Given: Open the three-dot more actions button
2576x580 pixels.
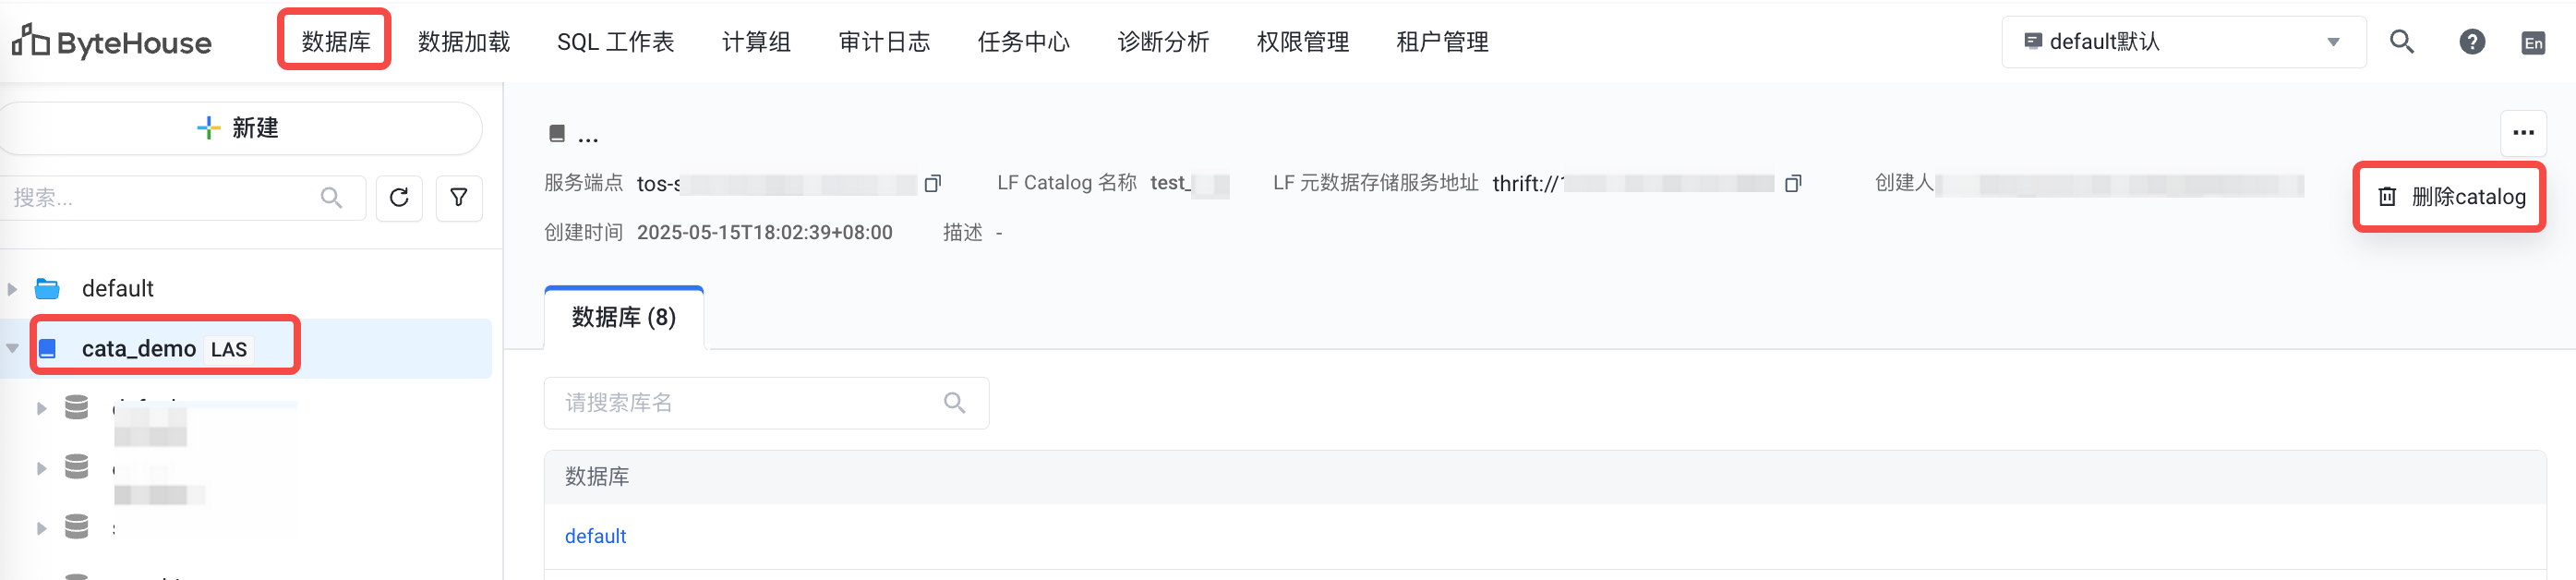Looking at the screenshot, I should point(2523,133).
